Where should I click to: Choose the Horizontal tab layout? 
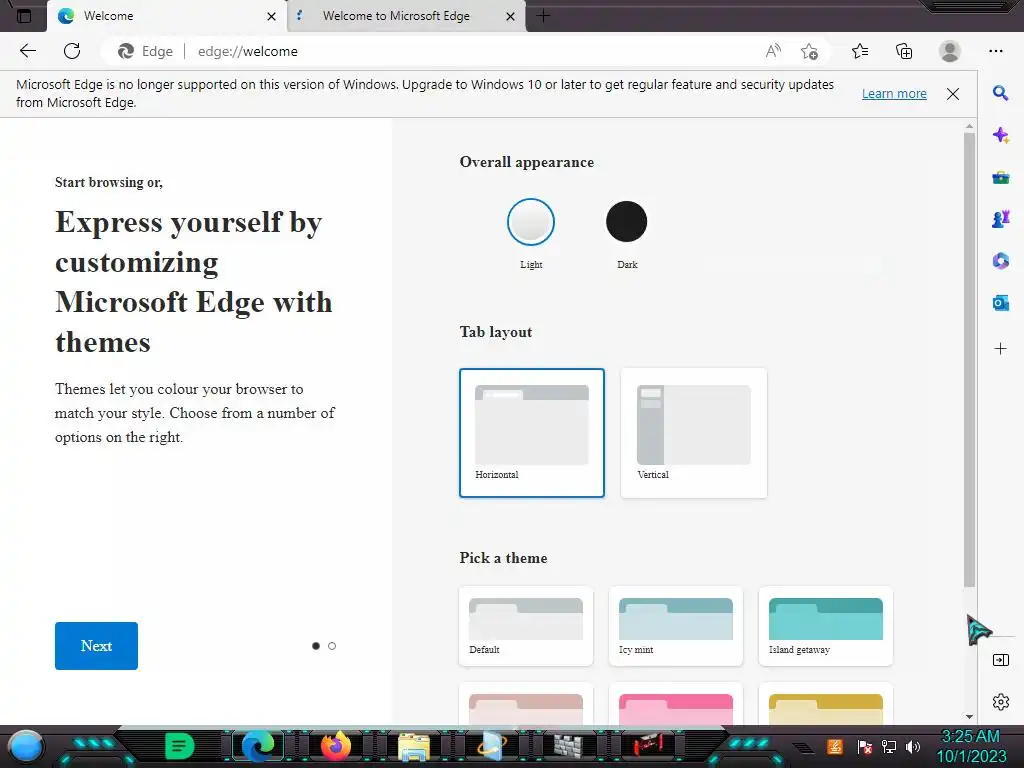click(x=532, y=433)
